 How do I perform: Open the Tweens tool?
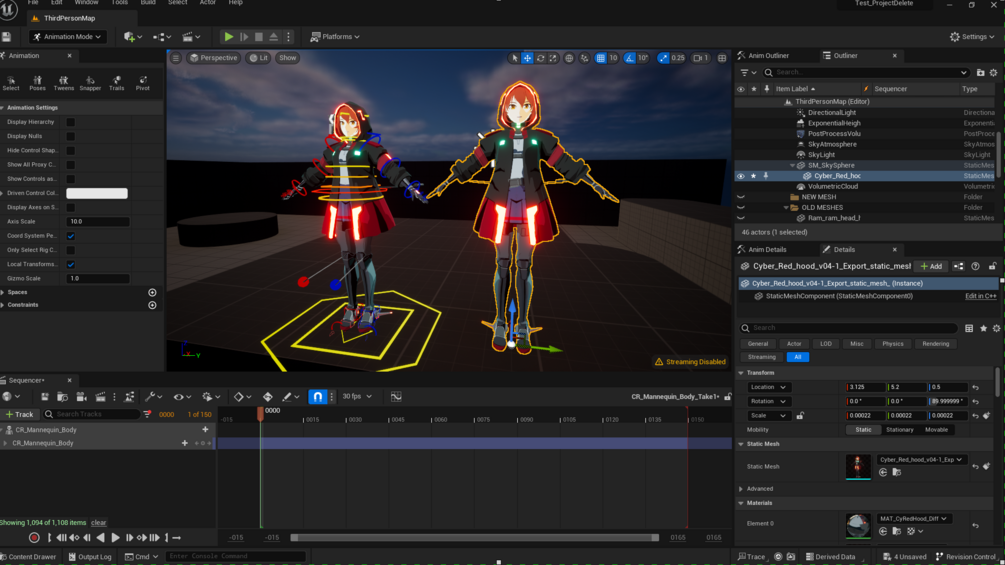(63, 82)
